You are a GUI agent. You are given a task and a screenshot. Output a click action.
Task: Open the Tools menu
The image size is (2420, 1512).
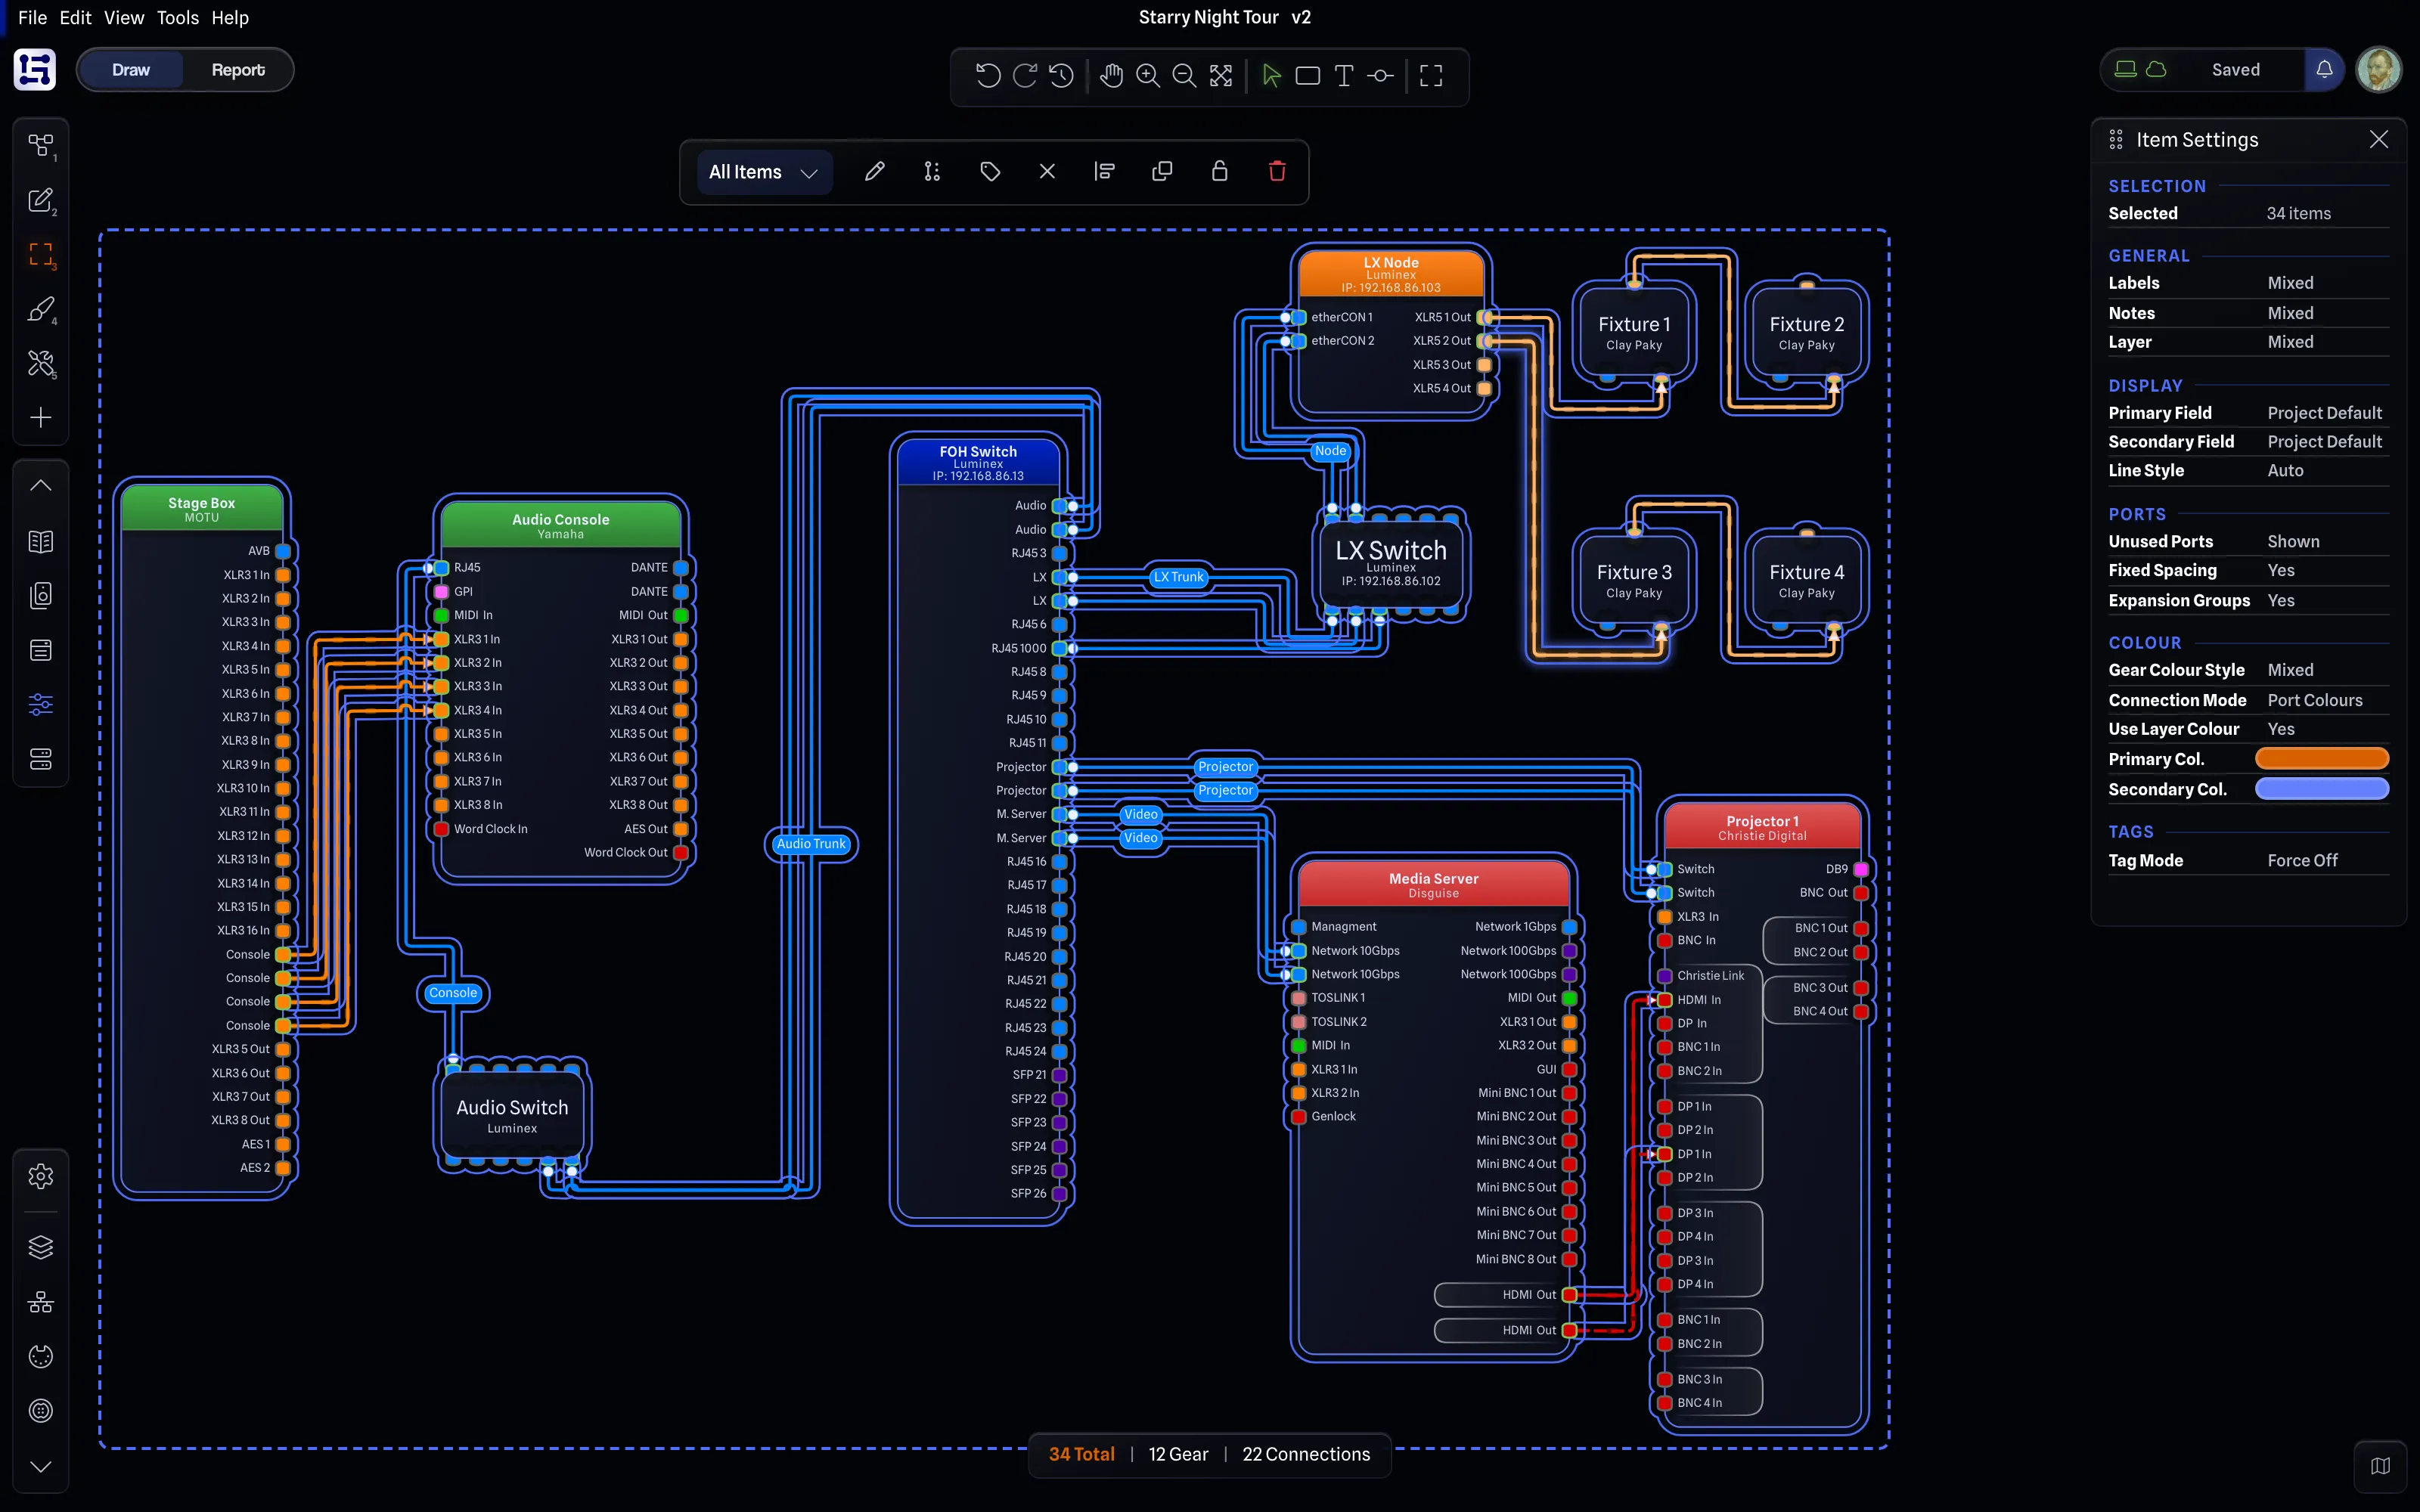(x=177, y=17)
